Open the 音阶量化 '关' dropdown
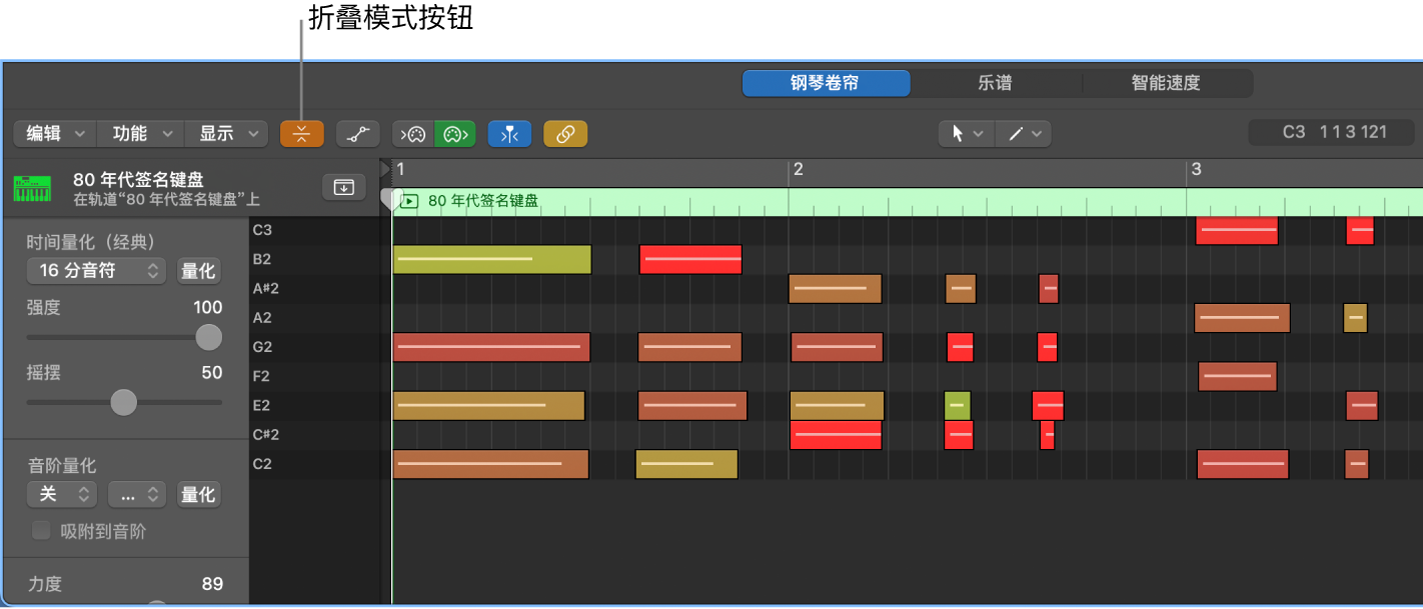Viewport: 1423px width, 609px height. [x=62, y=494]
